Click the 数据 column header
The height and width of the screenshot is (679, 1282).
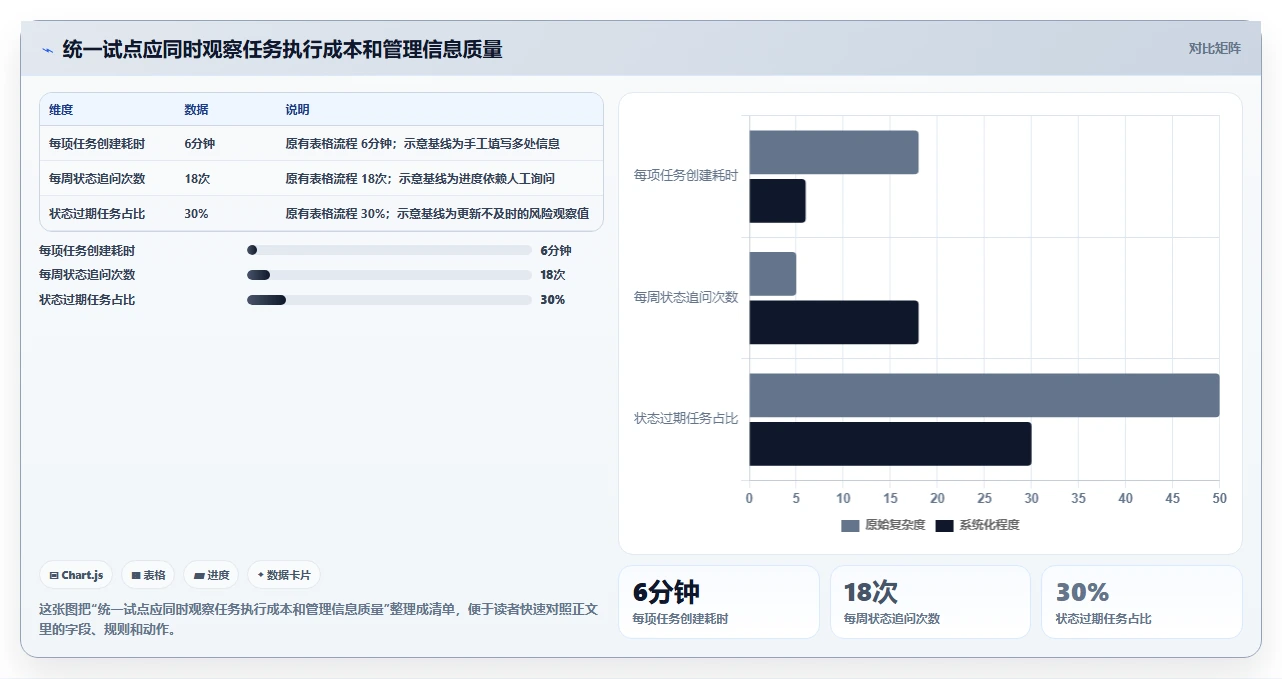click(x=196, y=110)
